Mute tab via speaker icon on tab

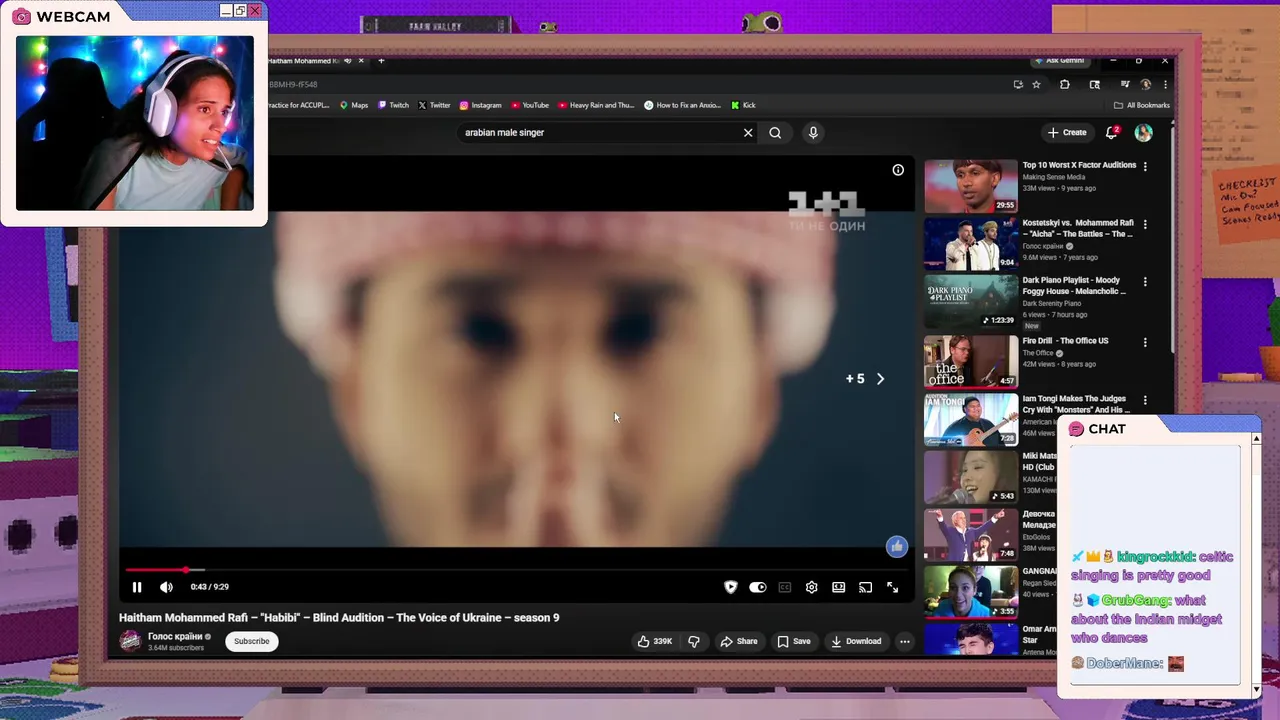coord(346,61)
